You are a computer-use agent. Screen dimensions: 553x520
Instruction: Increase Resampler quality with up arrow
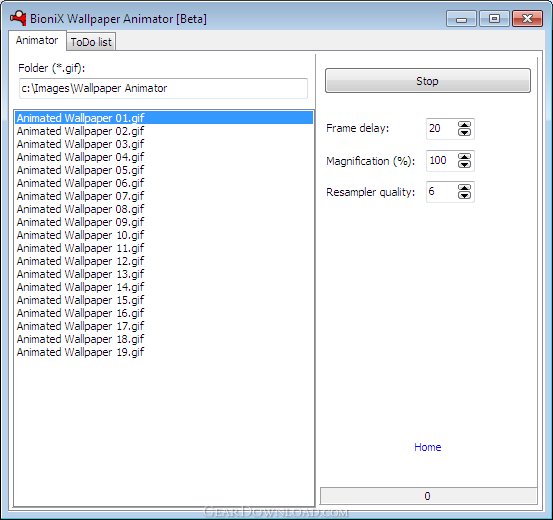464,188
